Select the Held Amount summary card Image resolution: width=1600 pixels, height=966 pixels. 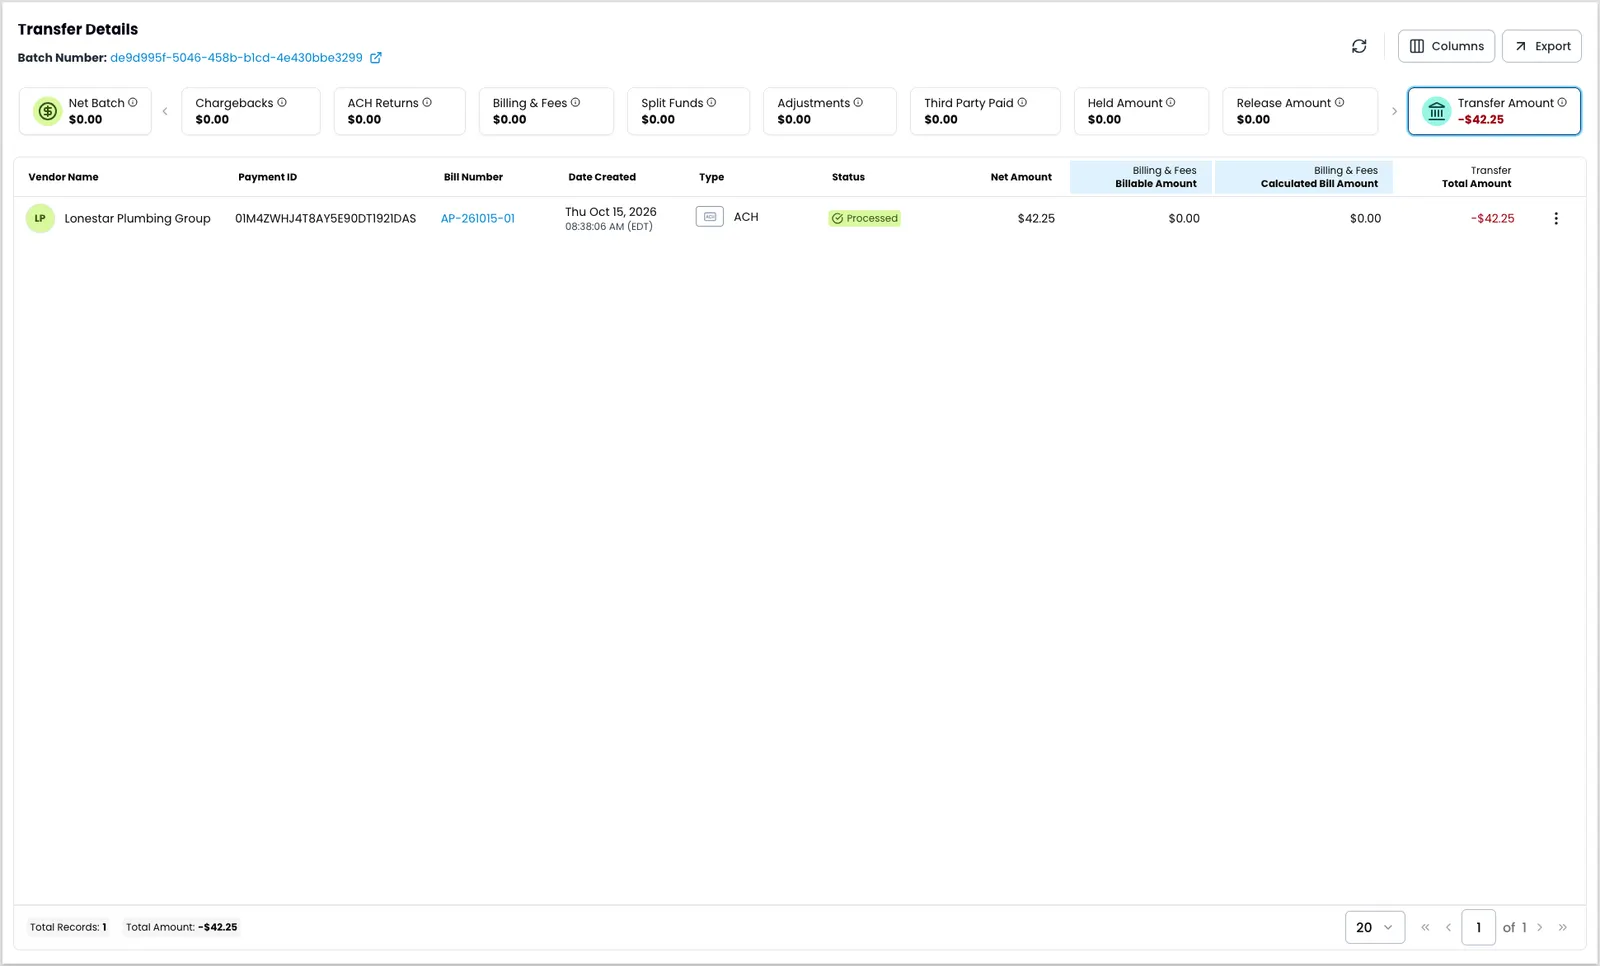click(x=1142, y=111)
